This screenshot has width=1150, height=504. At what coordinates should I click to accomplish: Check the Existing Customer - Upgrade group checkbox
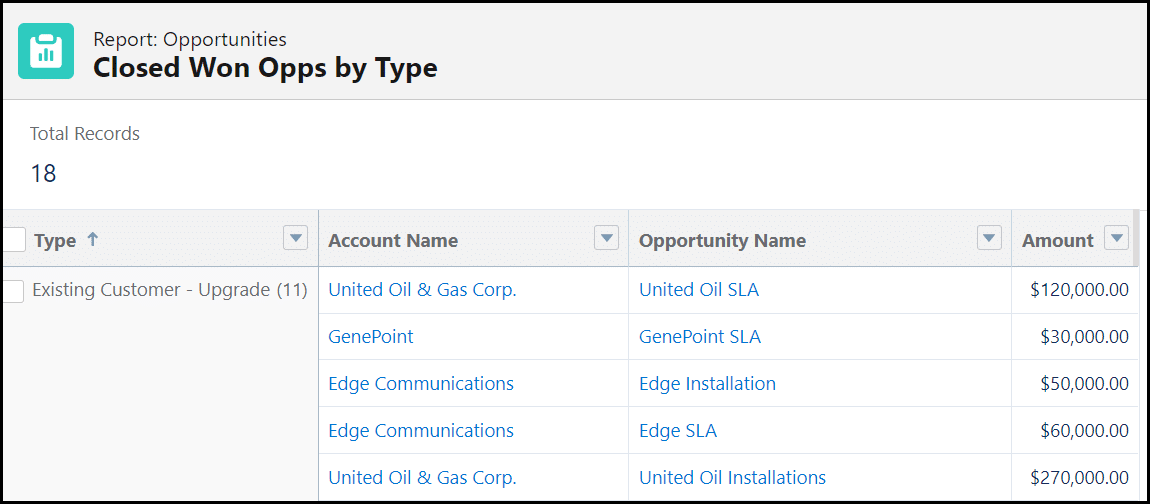[x=14, y=291]
